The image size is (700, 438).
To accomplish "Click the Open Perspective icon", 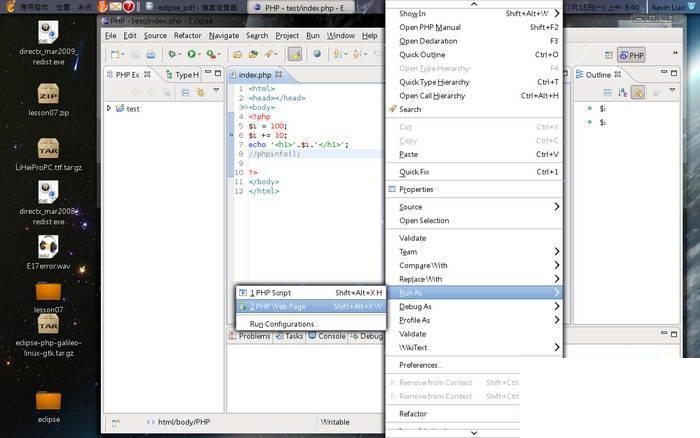I will coord(608,55).
